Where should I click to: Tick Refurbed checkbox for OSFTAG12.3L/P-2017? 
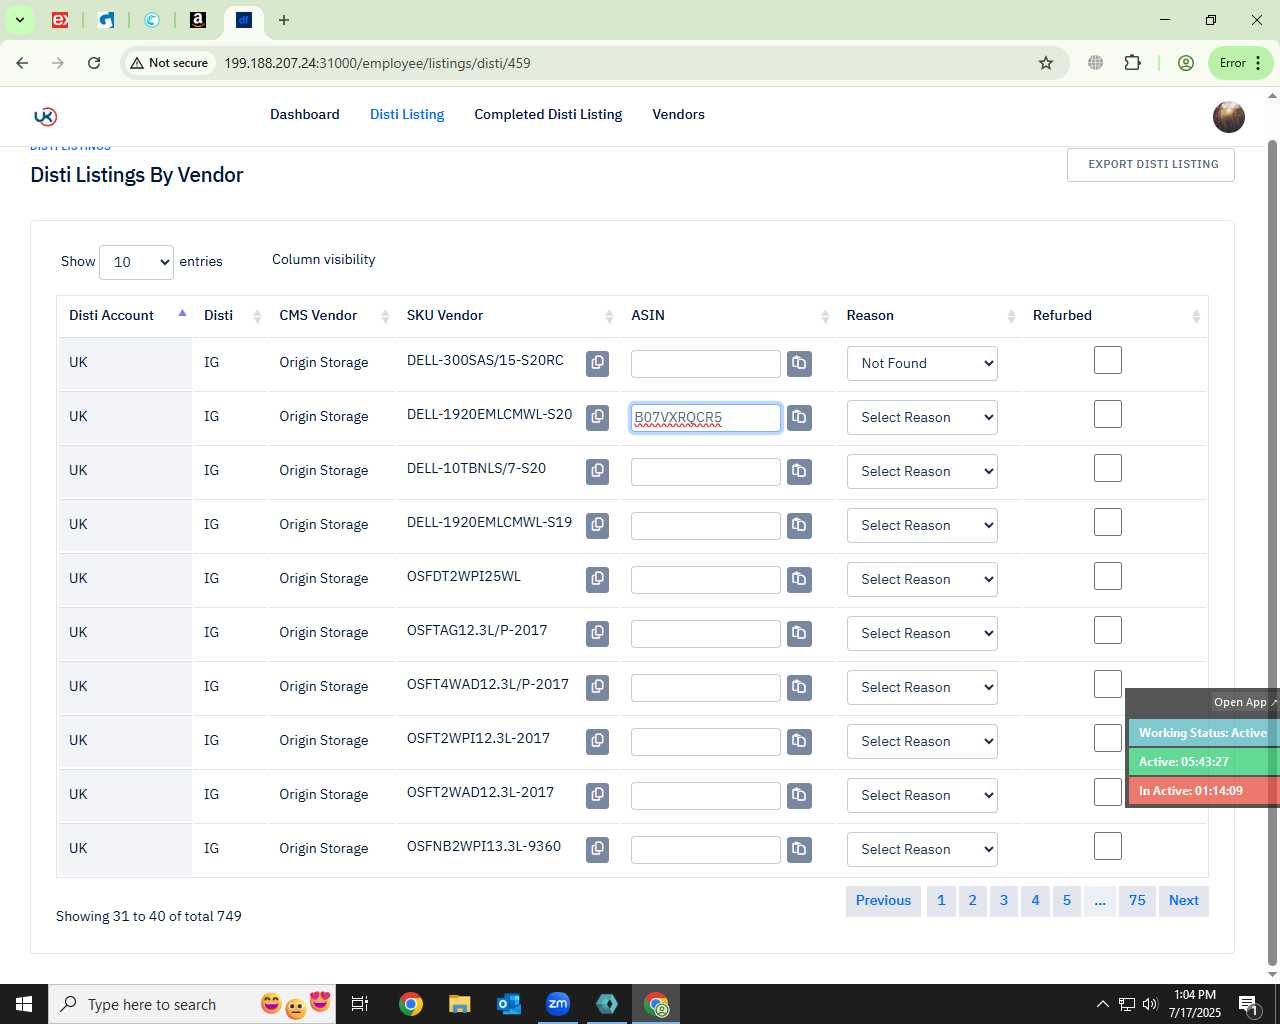coord(1108,630)
